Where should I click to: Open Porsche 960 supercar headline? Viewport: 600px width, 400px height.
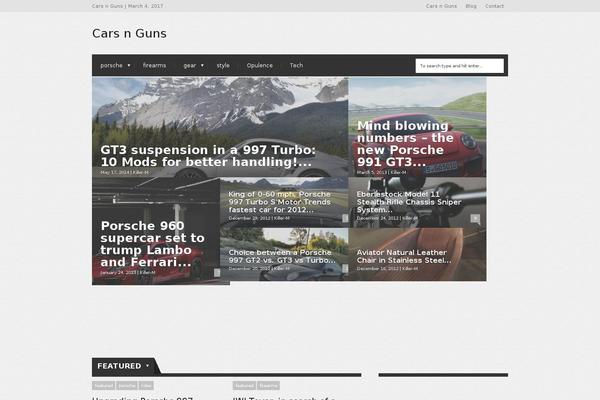point(152,244)
